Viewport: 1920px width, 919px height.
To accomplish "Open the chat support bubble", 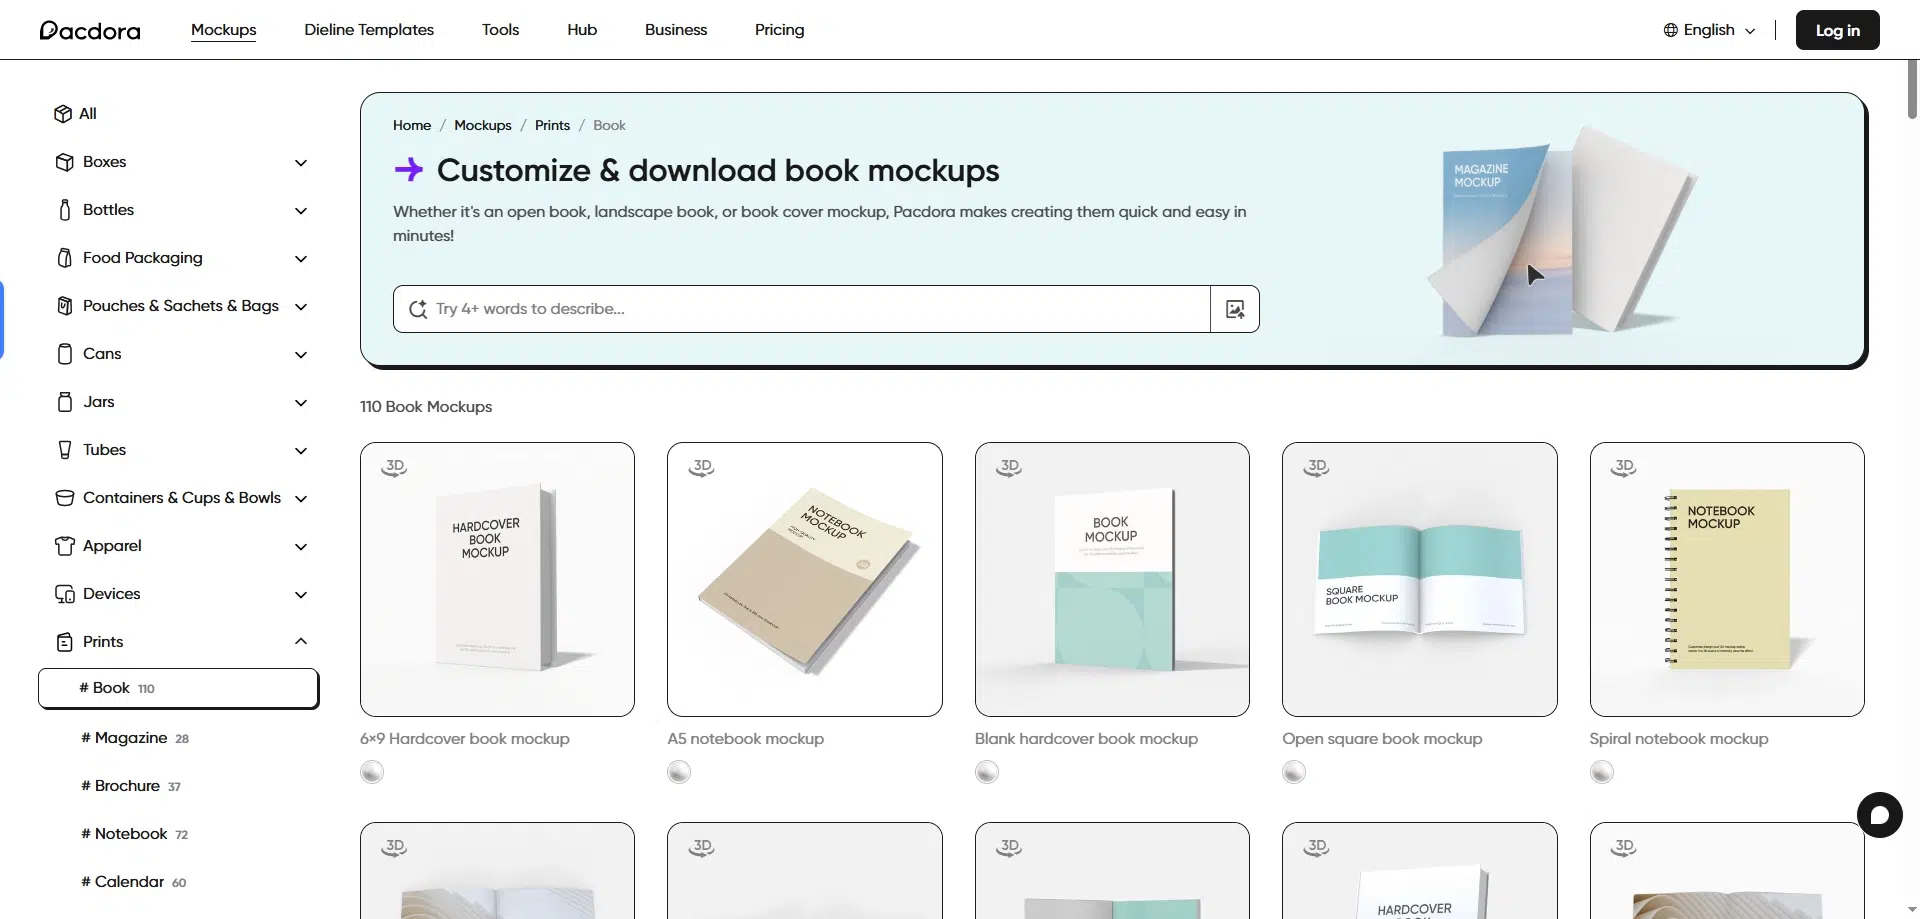I will pos(1879,815).
